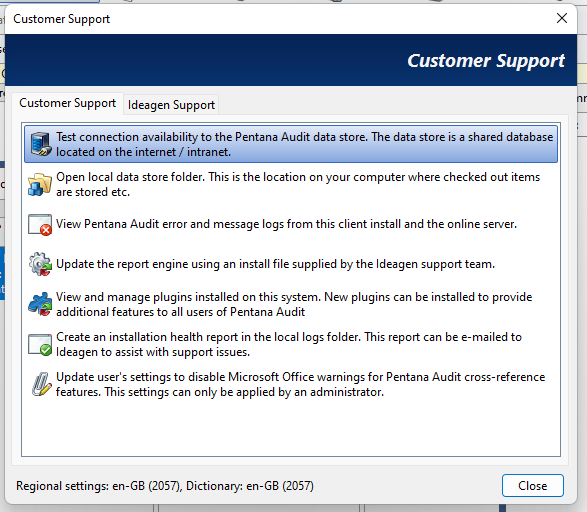Select 'View Pentana Audit error and message logs' text
The height and width of the screenshot is (512, 587).
170,224
